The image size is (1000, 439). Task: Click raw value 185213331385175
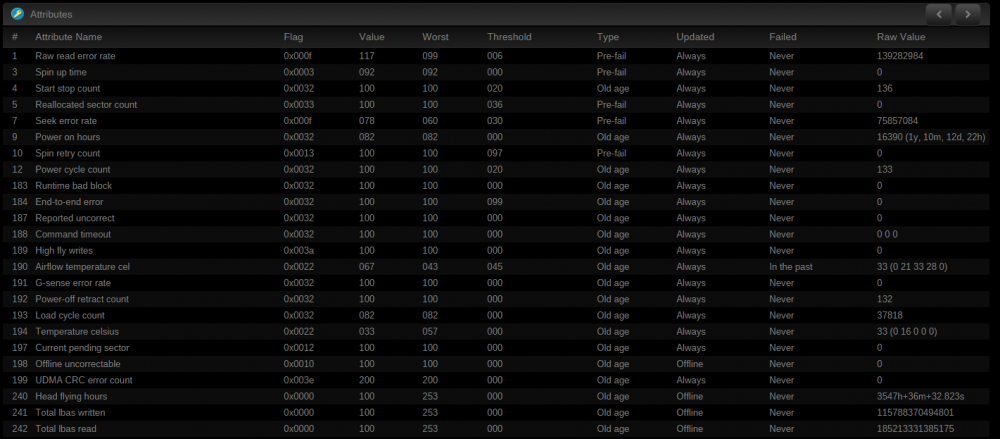pyautogui.click(x=915, y=429)
